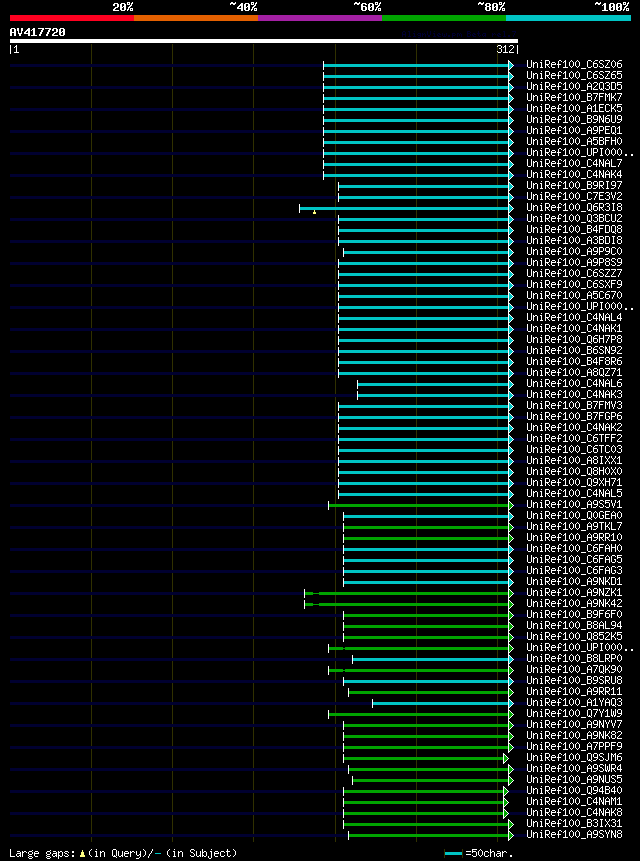Select the UniRef100_B7FMV3 label

point(574,405)
